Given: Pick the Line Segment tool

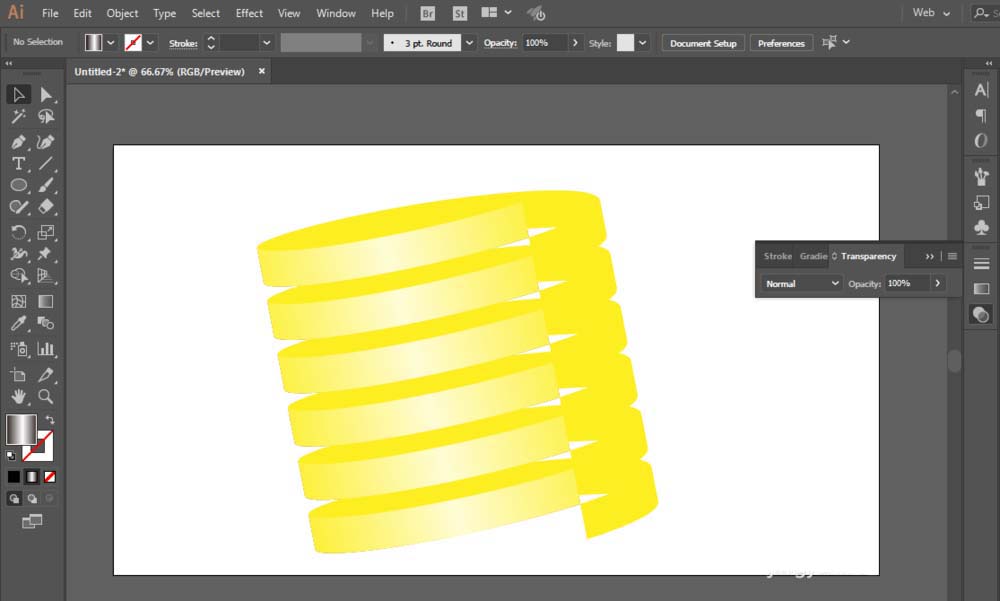Looking at the screenshot, I should (46, 163).
